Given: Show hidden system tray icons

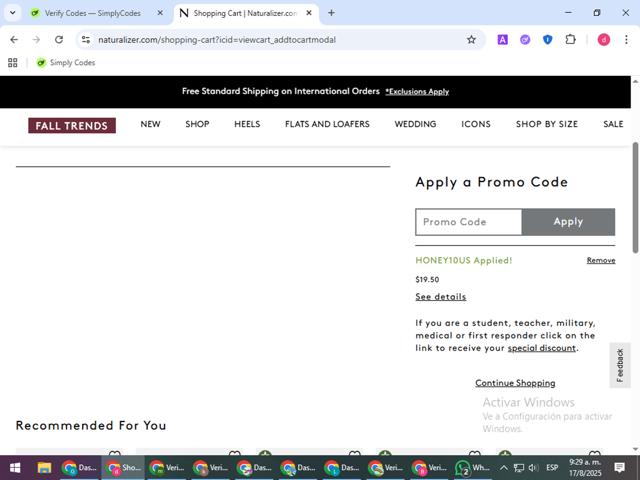Looking at the screenshot, I should click(x=504, y=468).
